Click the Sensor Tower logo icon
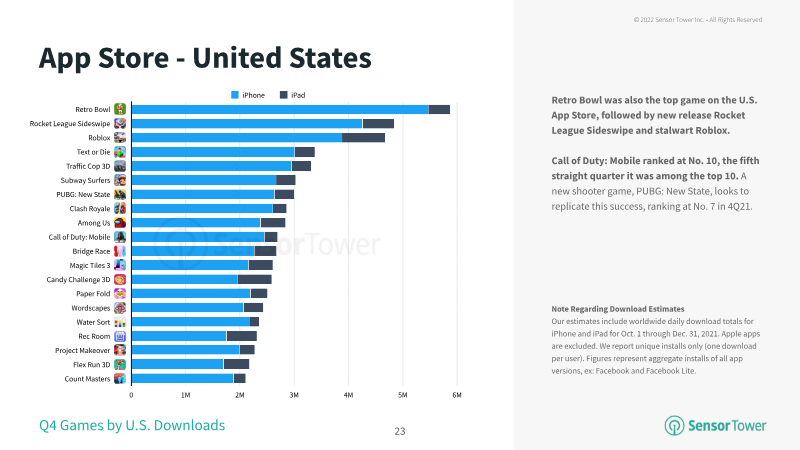The width and height of the screenshot is (800, 450). click(x=674, y=426)
